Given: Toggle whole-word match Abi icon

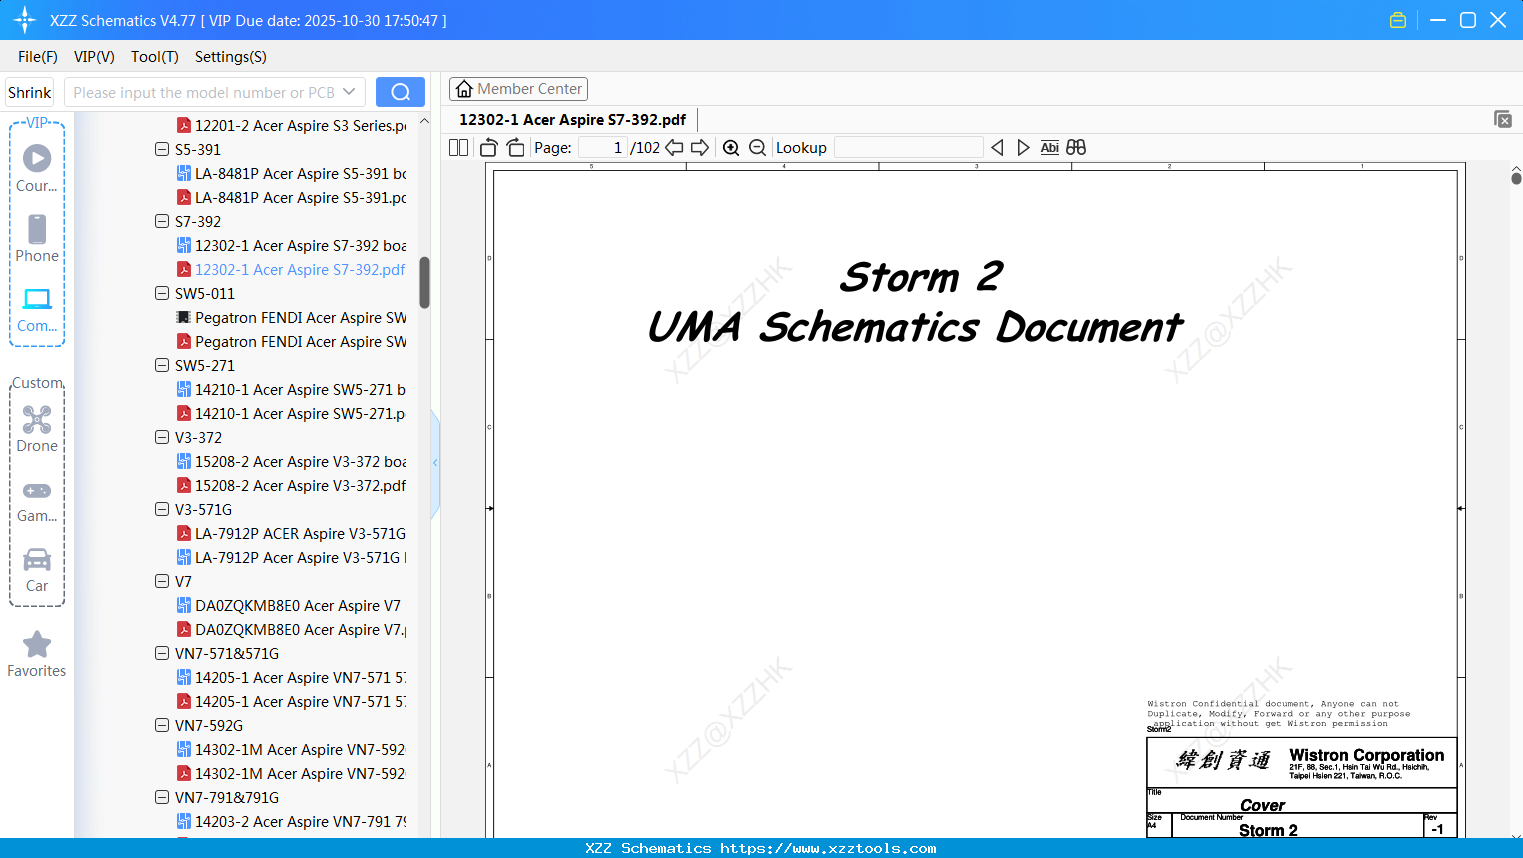Looking at the screenshot, I should [x=1050, y=148].
